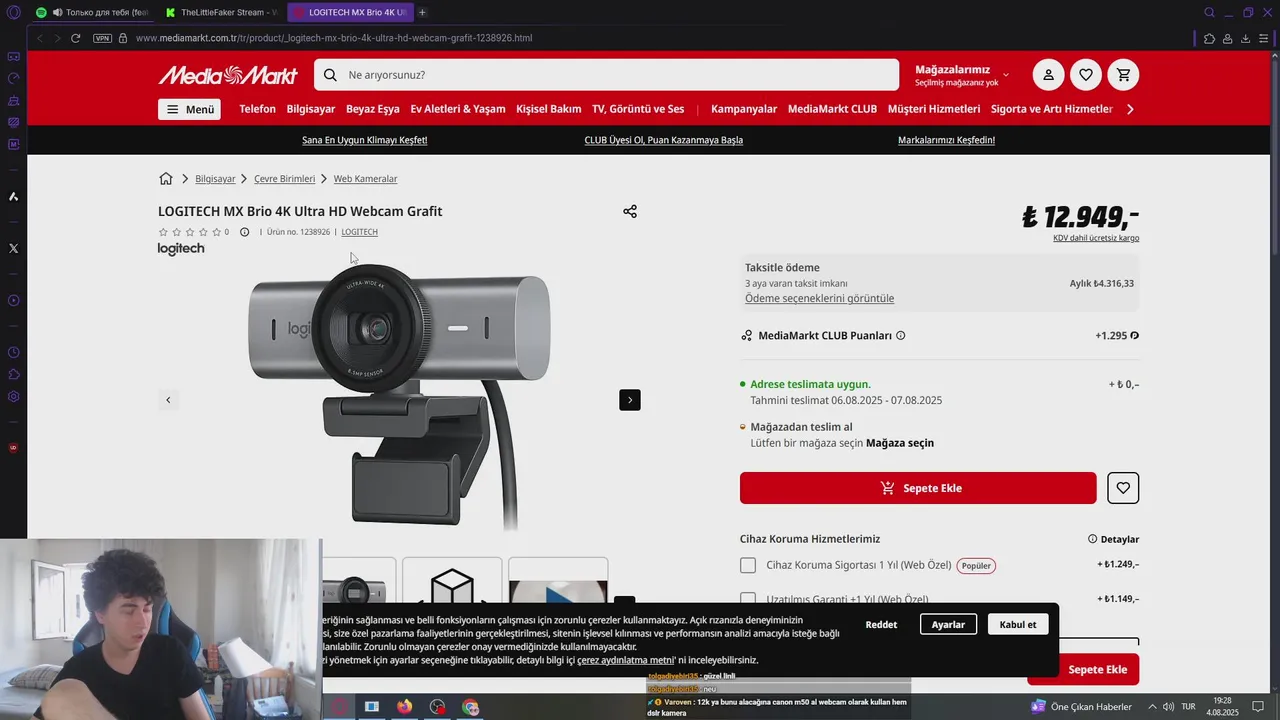1280x720 pixels.
Task: Open the Detaylar link for device protection
Action: (1114, 539)
